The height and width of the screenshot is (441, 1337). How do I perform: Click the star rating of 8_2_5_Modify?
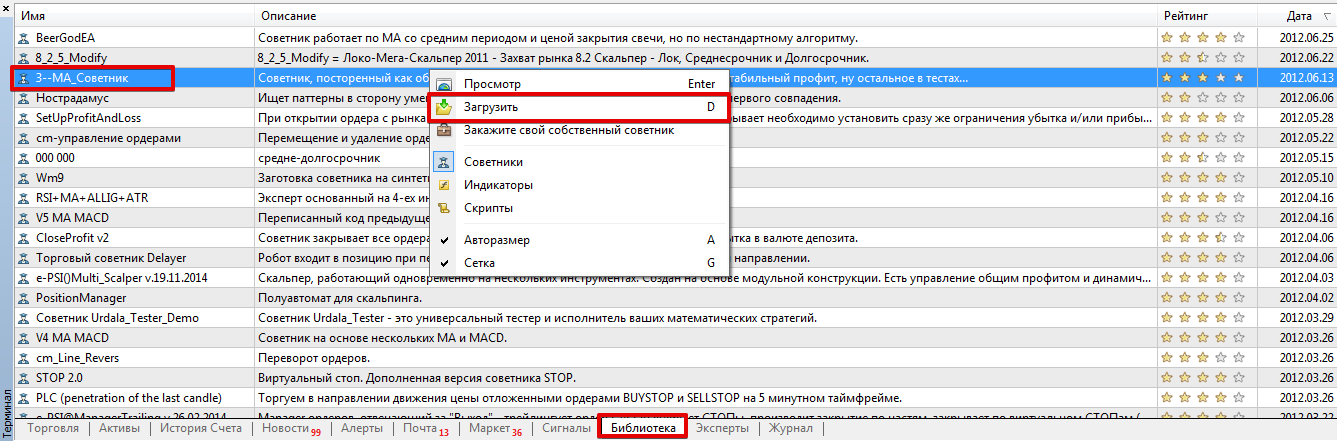tap(1203, 58)
